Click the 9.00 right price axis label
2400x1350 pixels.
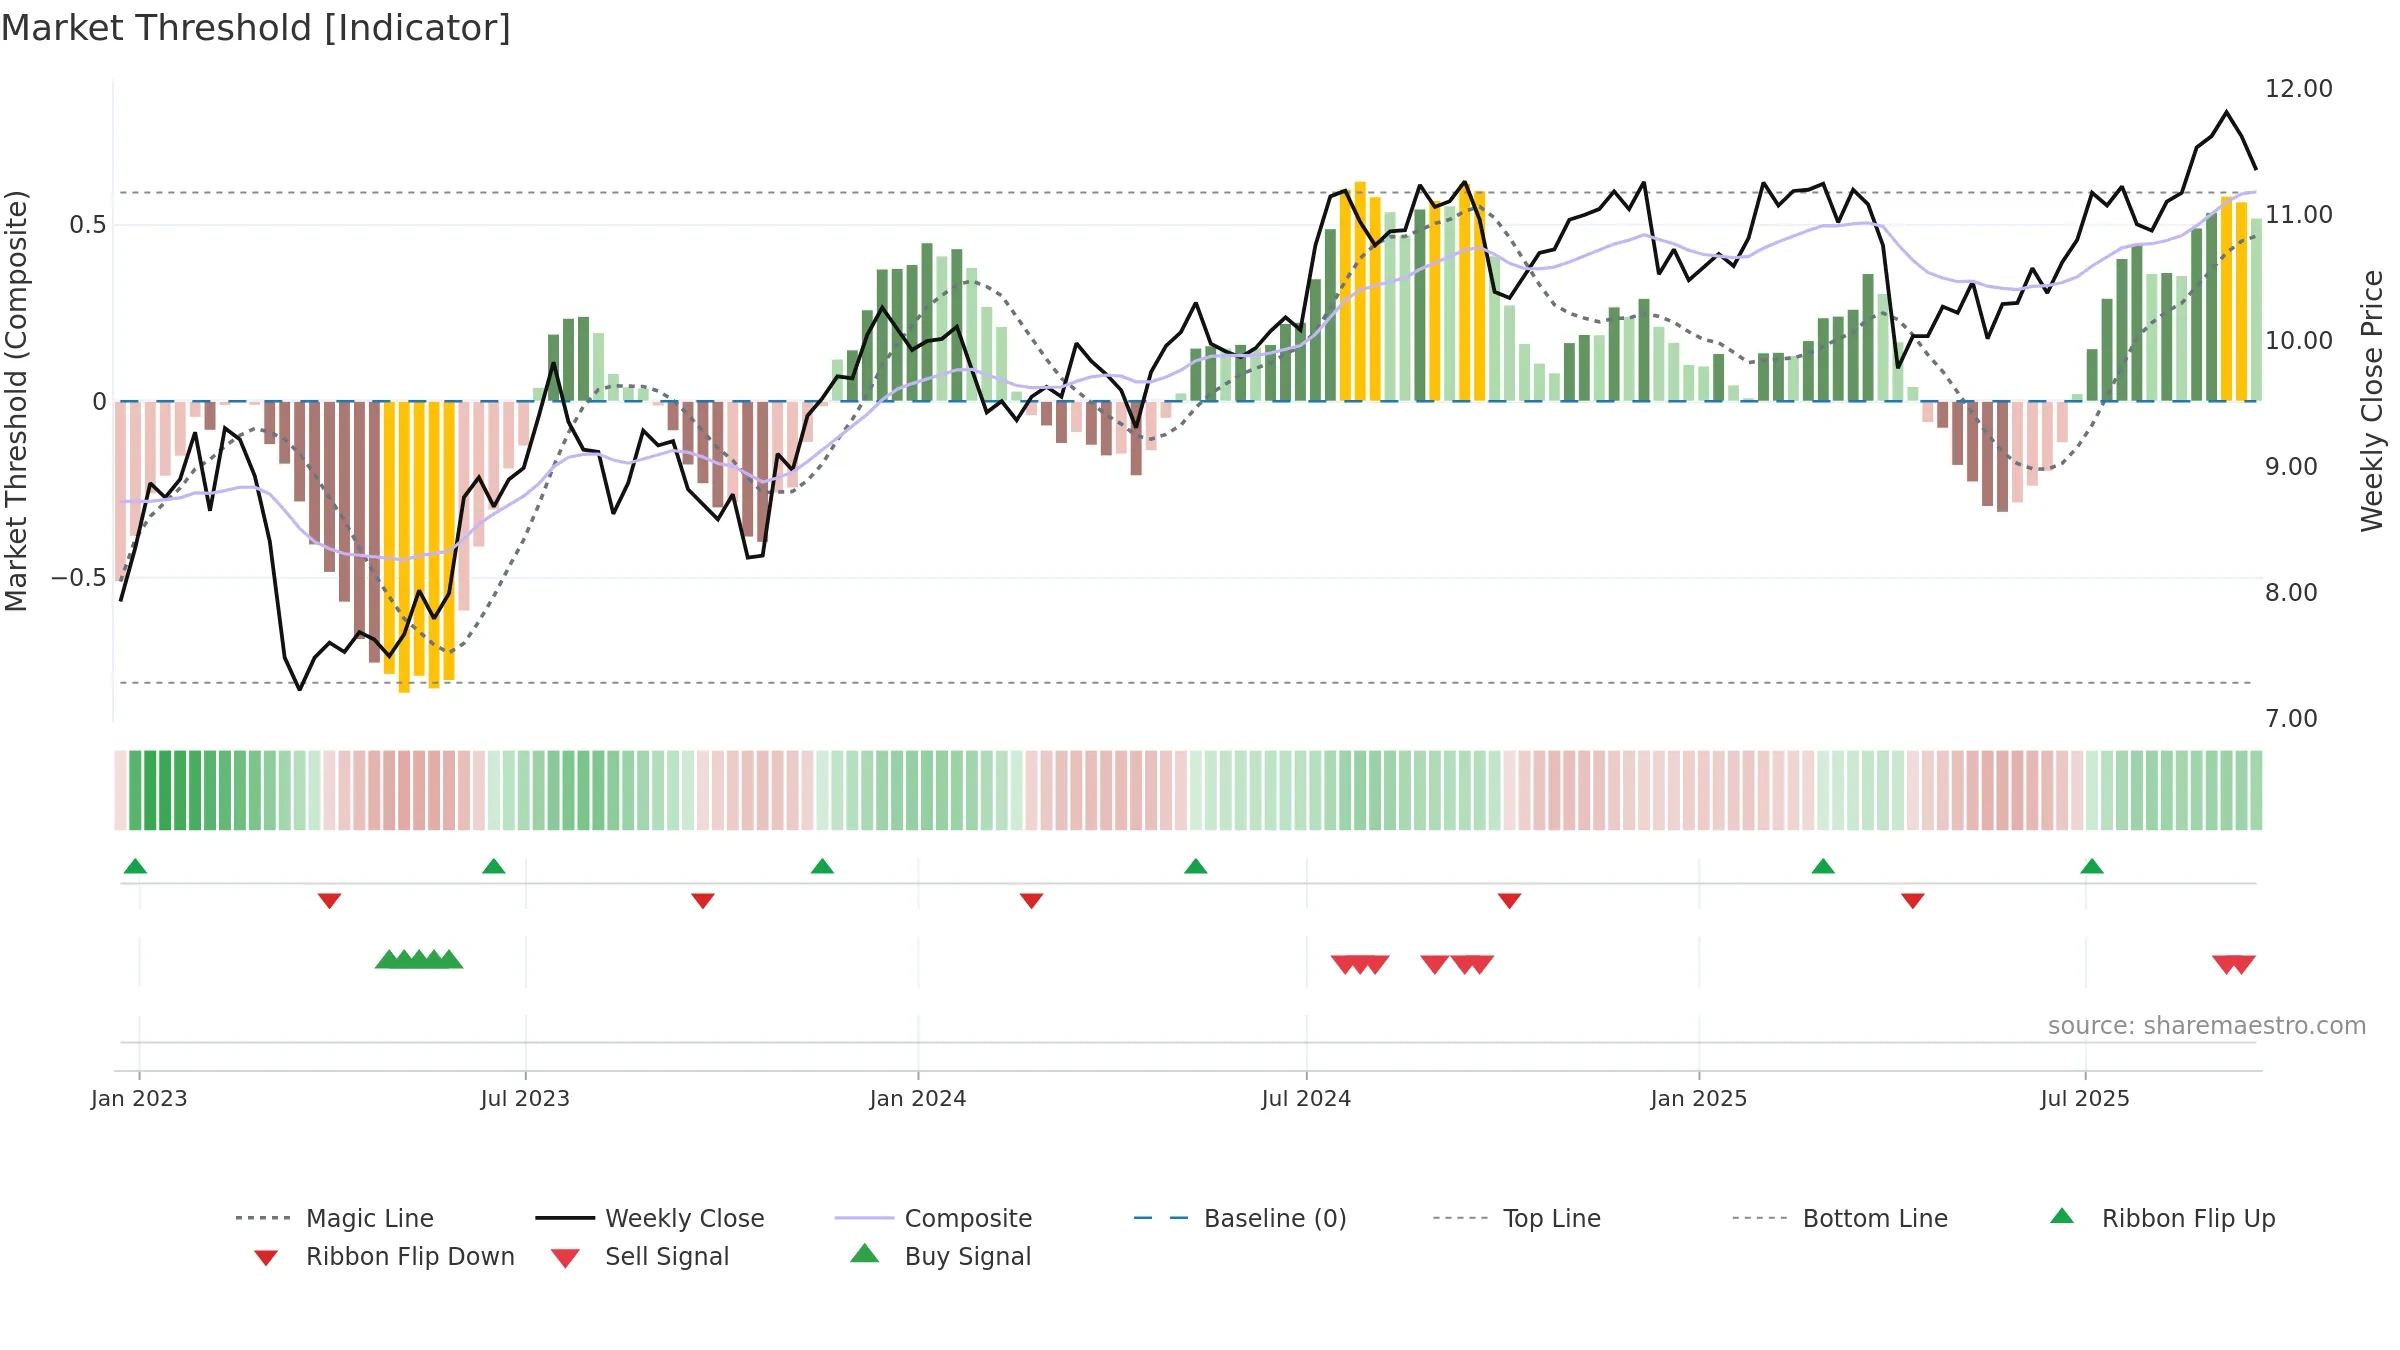pyautogui.click(x=2291, y=467)
